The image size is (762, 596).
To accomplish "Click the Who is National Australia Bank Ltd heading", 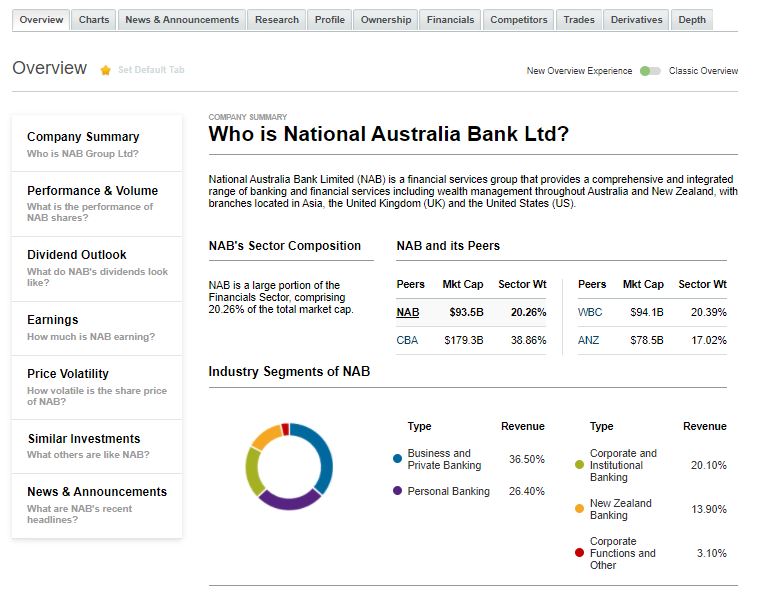I will pyautogui.click(x=388, y=134).
